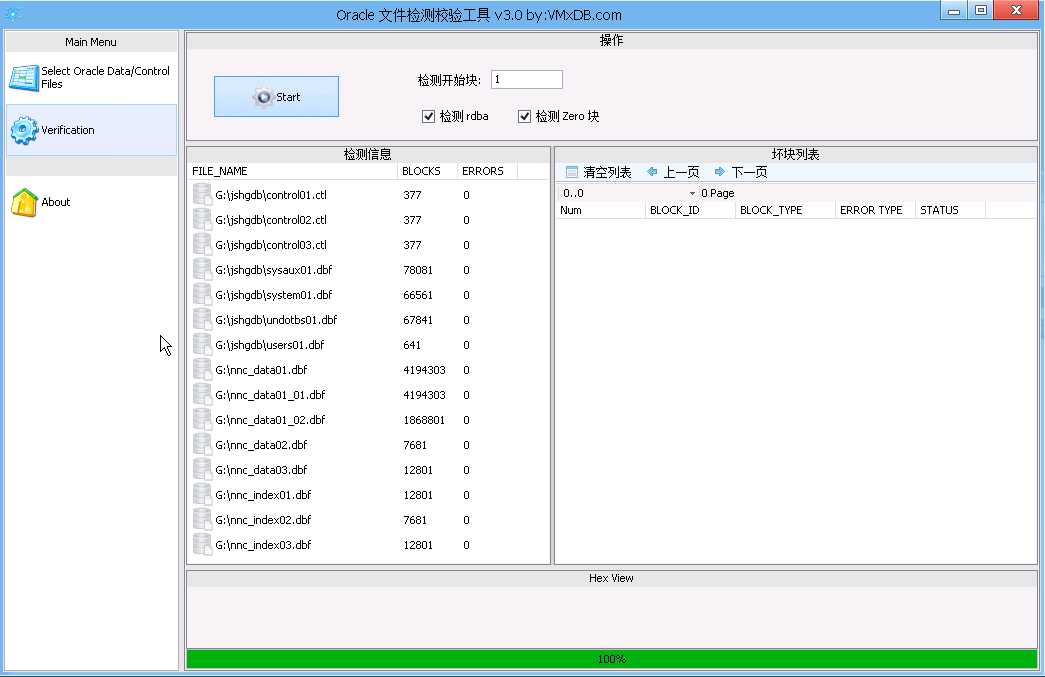Click database icon beside nnc_data01_01.dbf
Image resolution: width=1045 pixels, height=677 pixels.
(202, 394)
